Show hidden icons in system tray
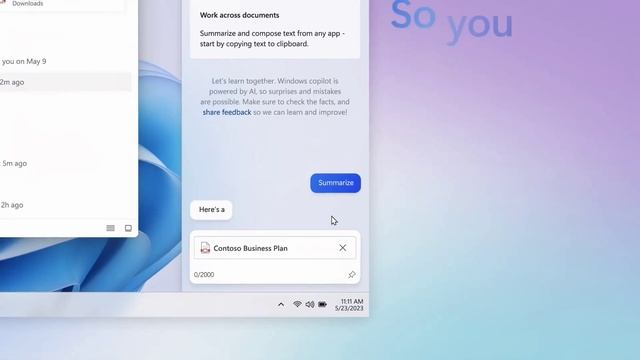Screen dimensions: 640x360 (281, 304)
